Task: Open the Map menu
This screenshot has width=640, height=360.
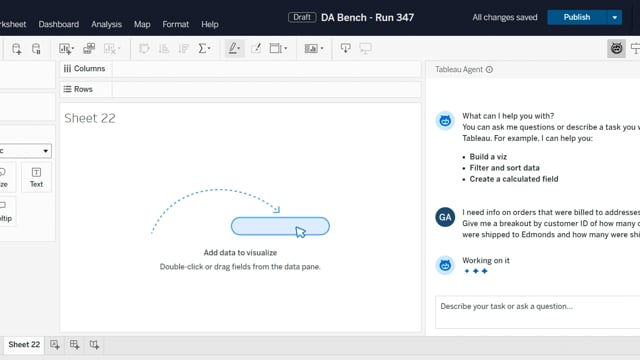Action: click(x=142, y=24)
